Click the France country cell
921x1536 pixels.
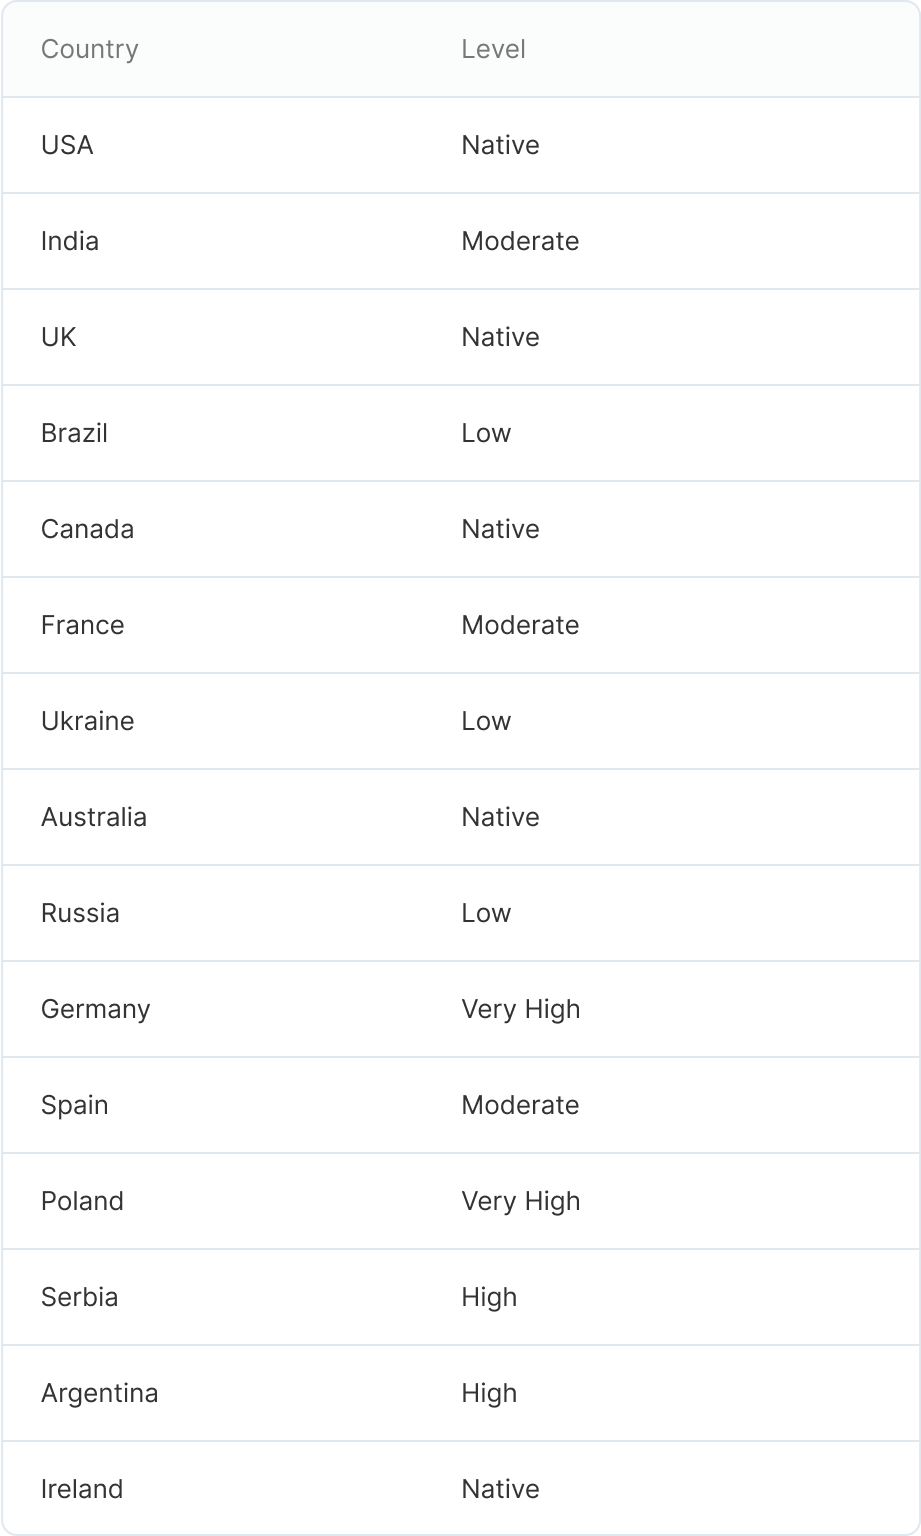tap(83, 625)
